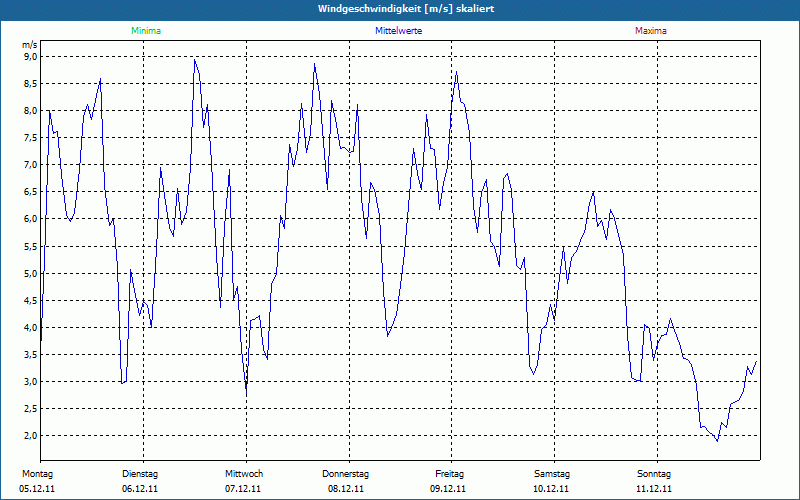Click the 5,0 y-axis value
Screen dimensions: 800x500
pos(31,273)
